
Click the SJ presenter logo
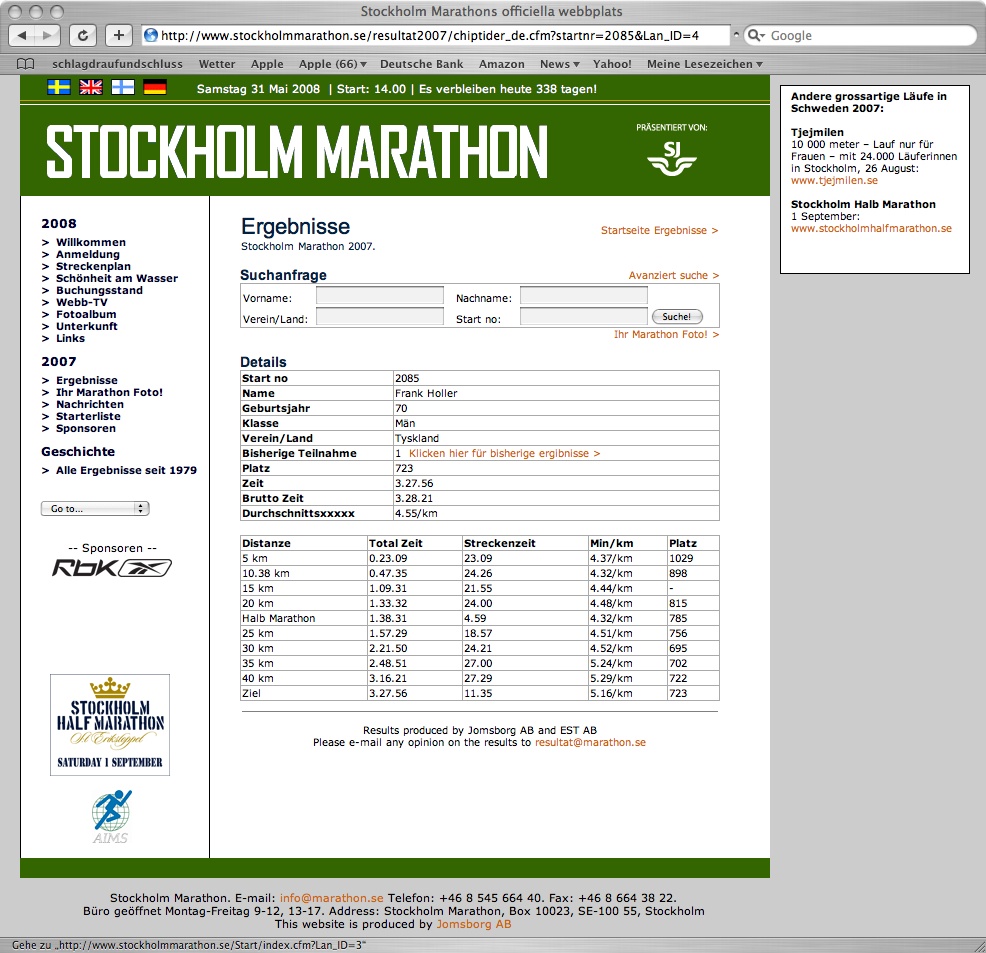pos(672,157)
